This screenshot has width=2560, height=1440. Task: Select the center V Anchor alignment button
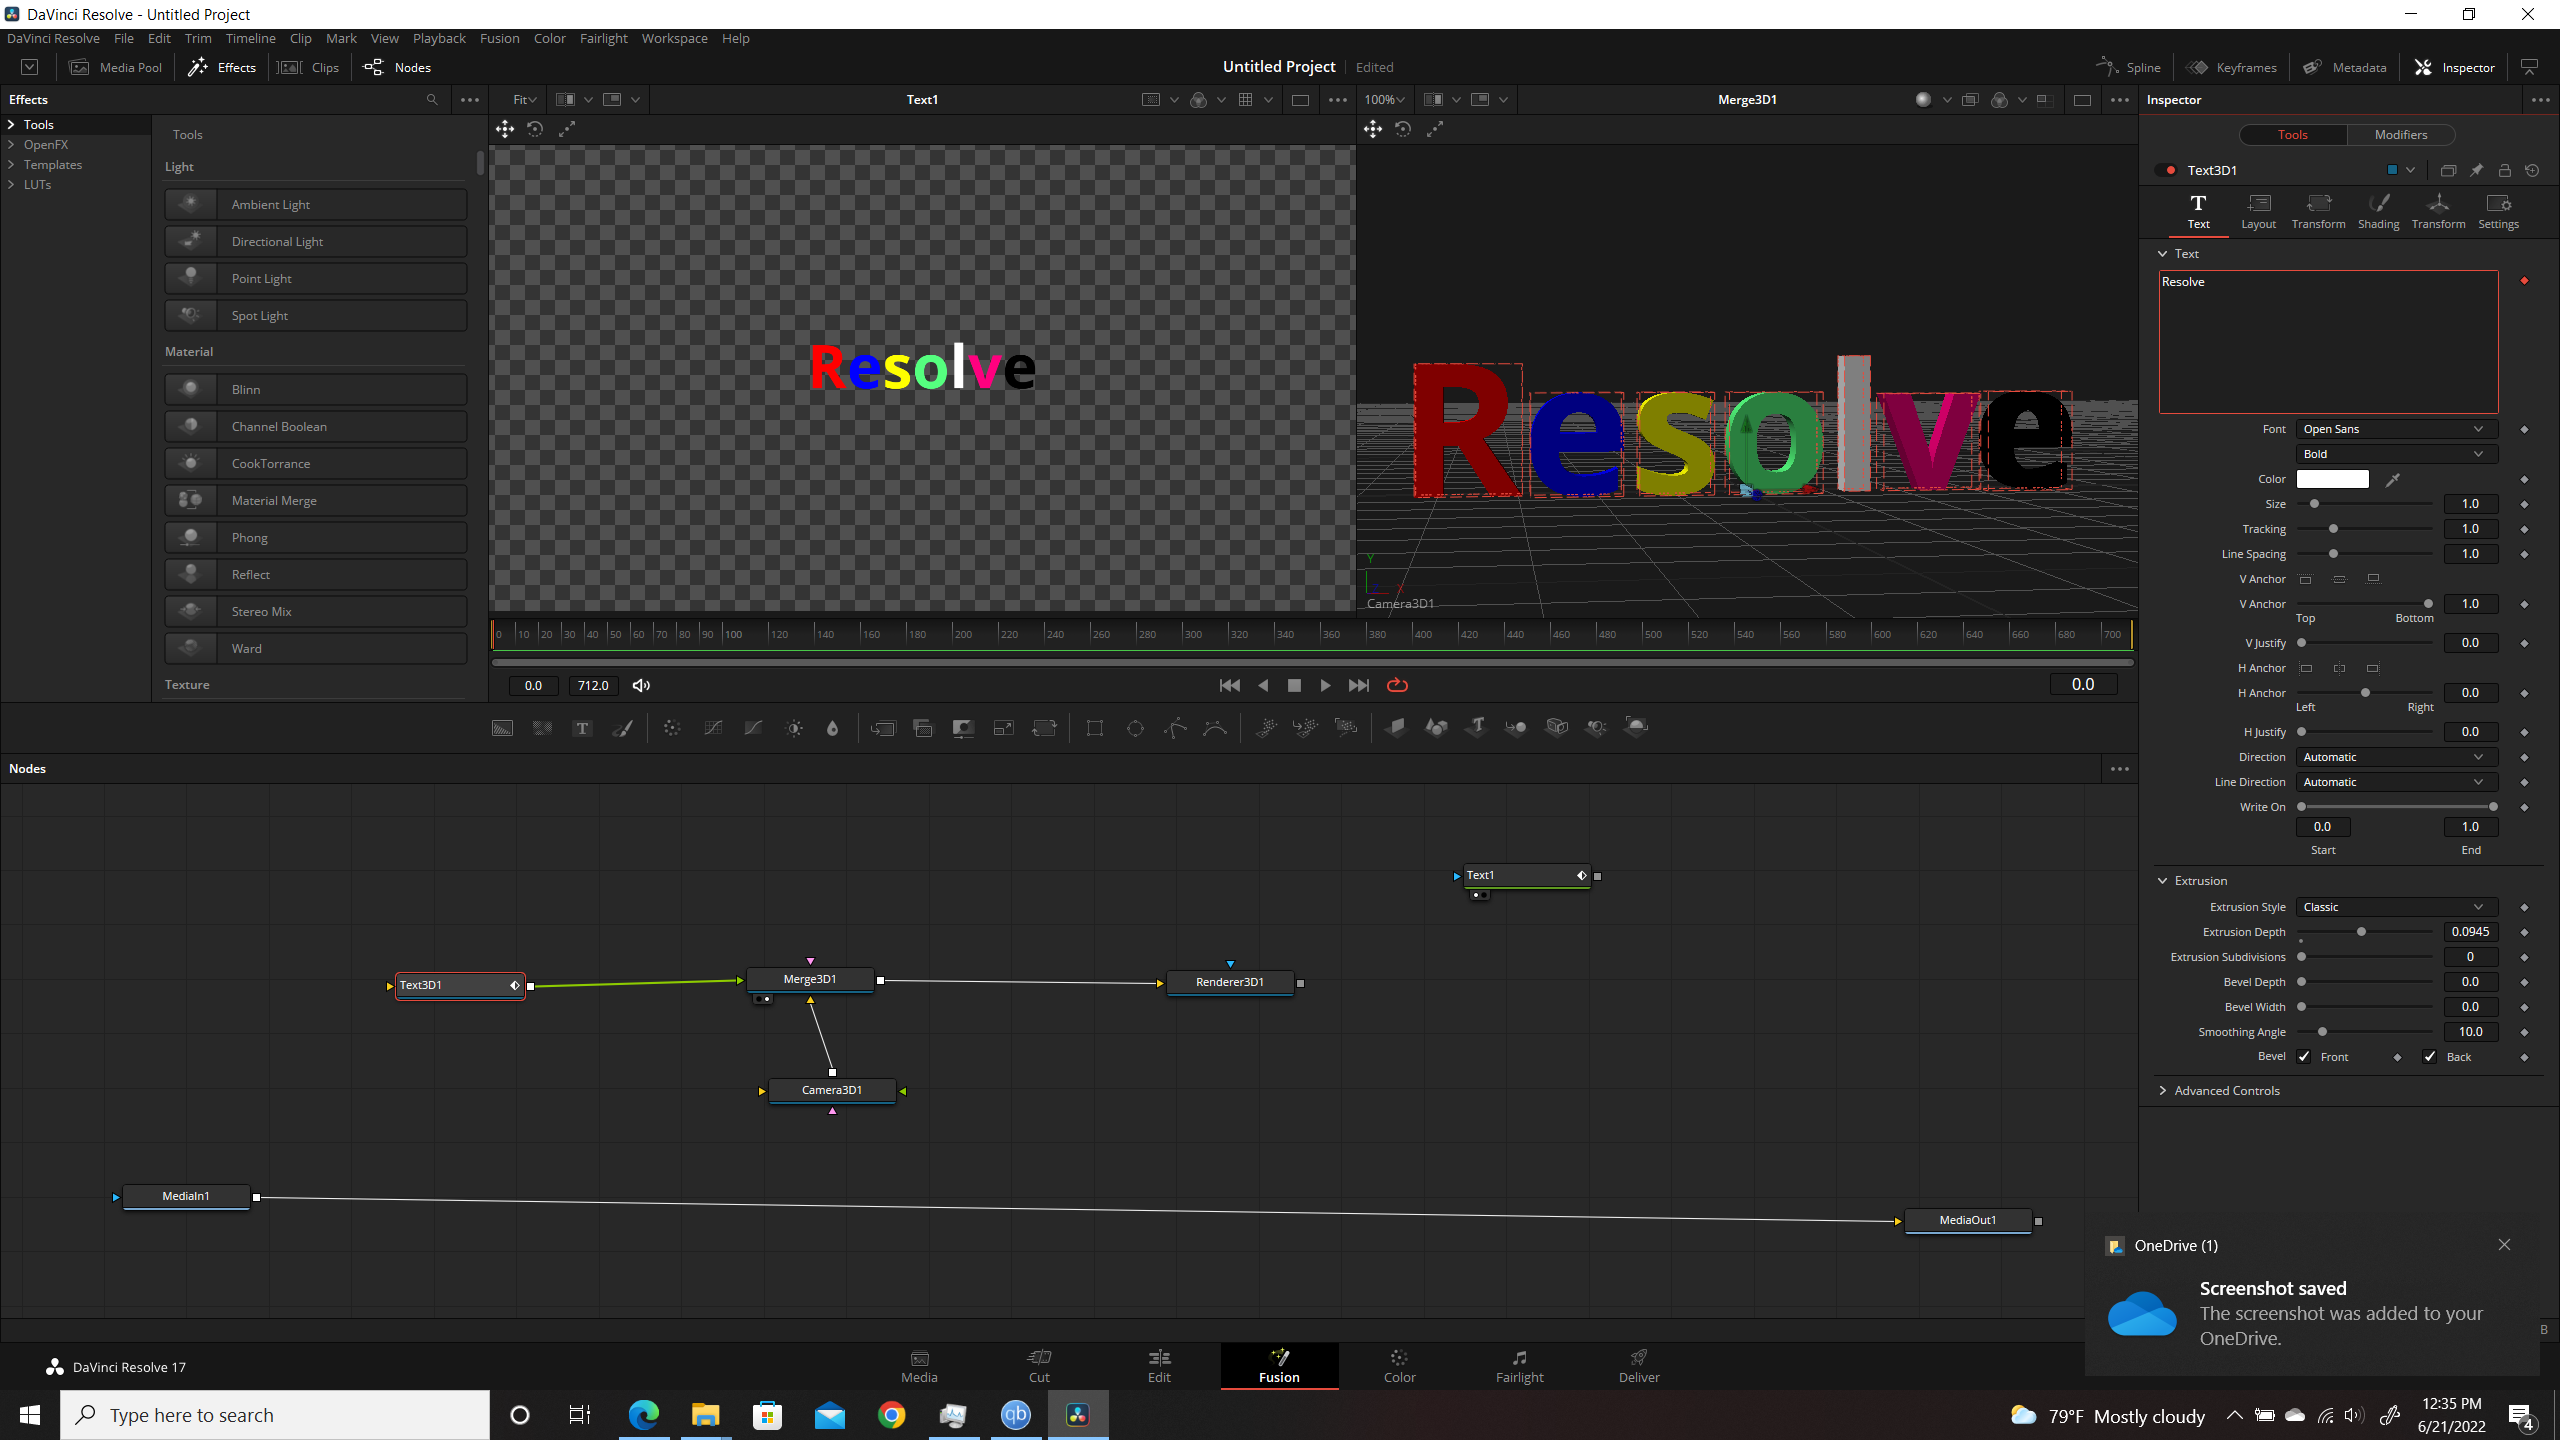pyautogui.click(x=2339, y=579)
